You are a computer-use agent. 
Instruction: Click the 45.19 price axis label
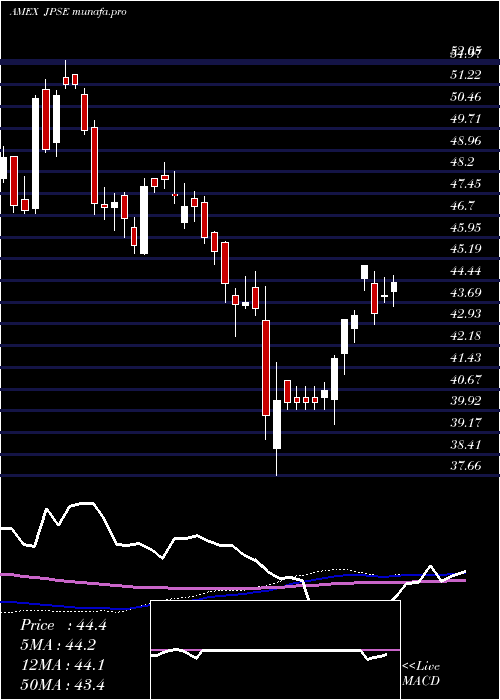[465, 249]
